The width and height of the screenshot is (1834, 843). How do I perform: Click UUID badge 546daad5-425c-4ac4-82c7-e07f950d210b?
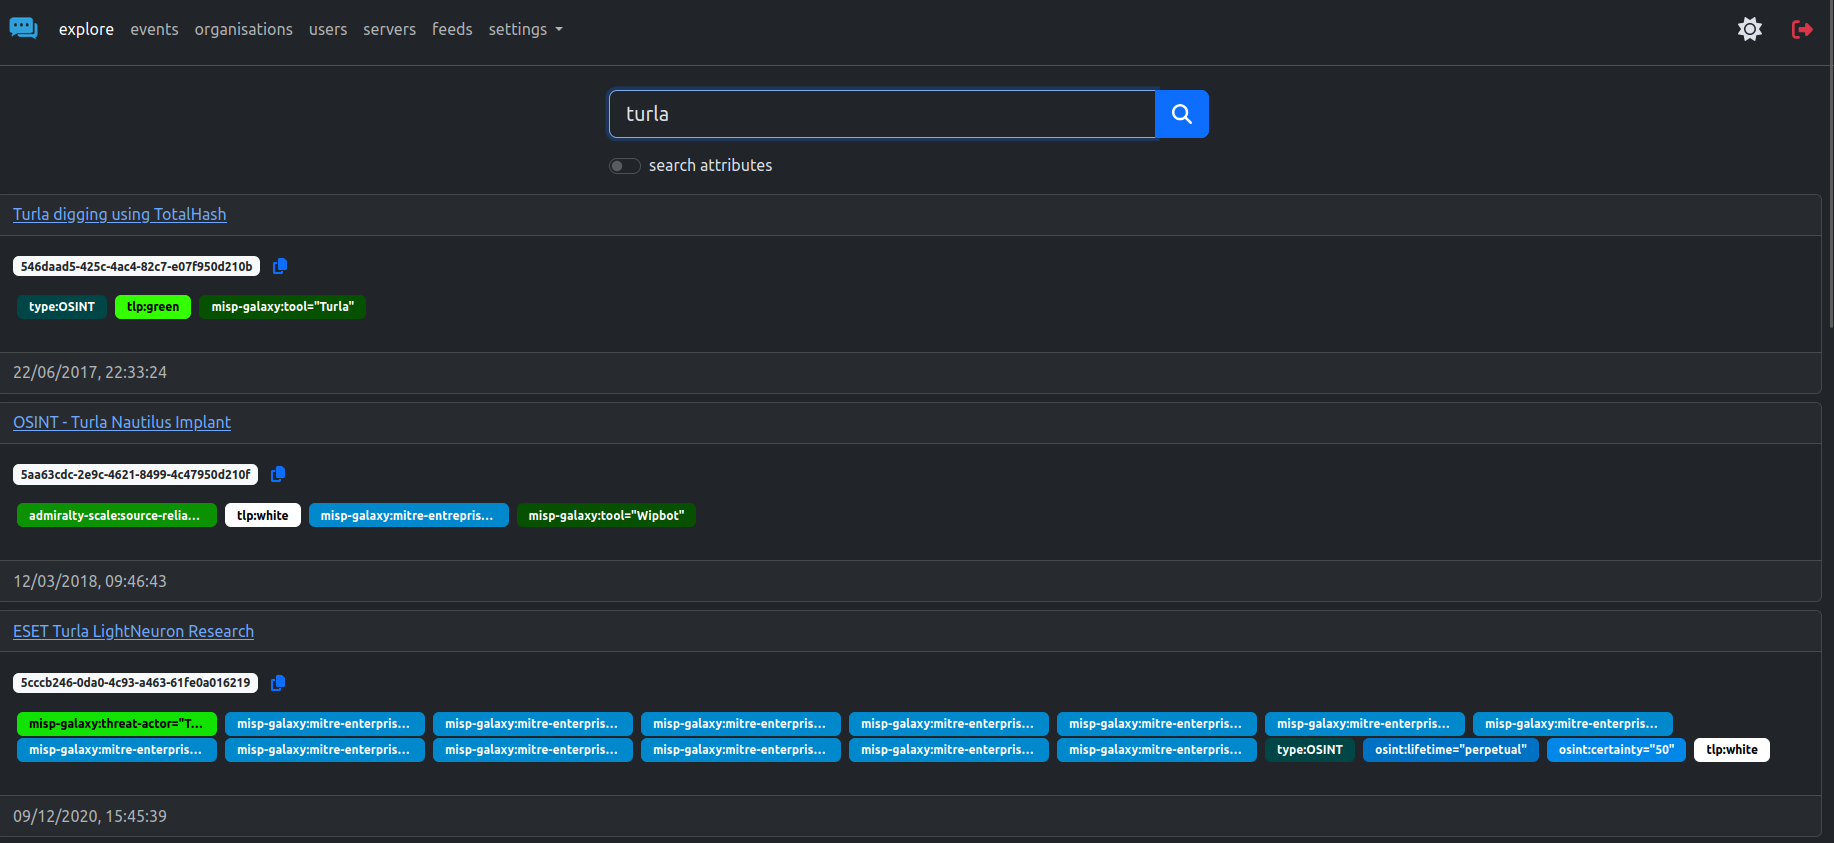136,266
